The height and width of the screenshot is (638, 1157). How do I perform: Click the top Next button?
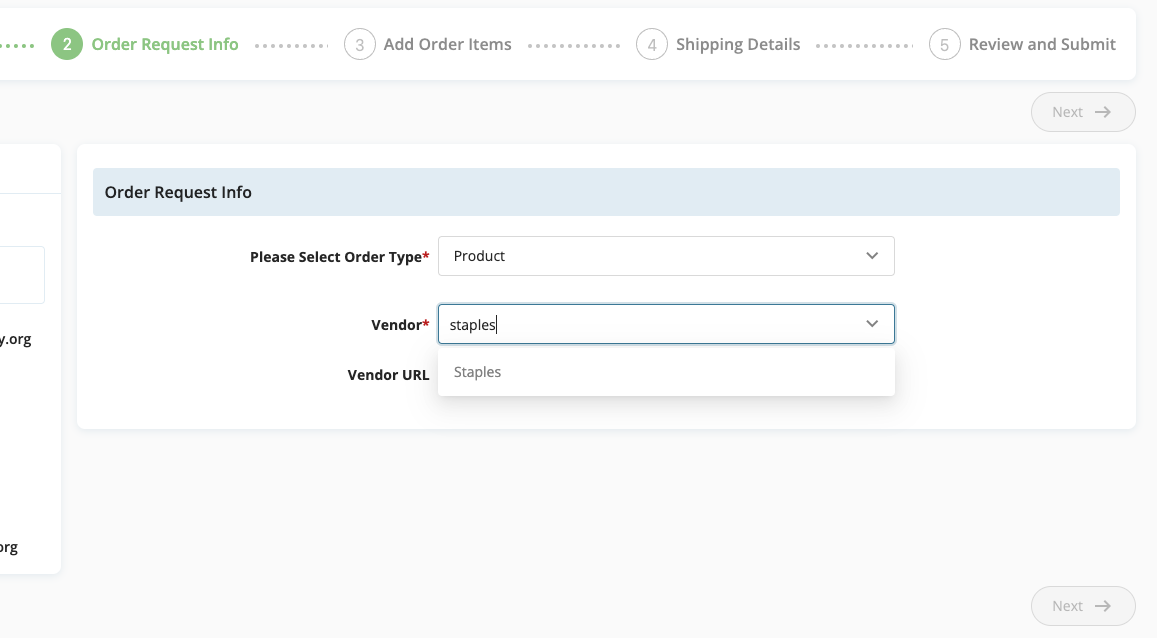pyautogui.click(x=1082, y=112)
